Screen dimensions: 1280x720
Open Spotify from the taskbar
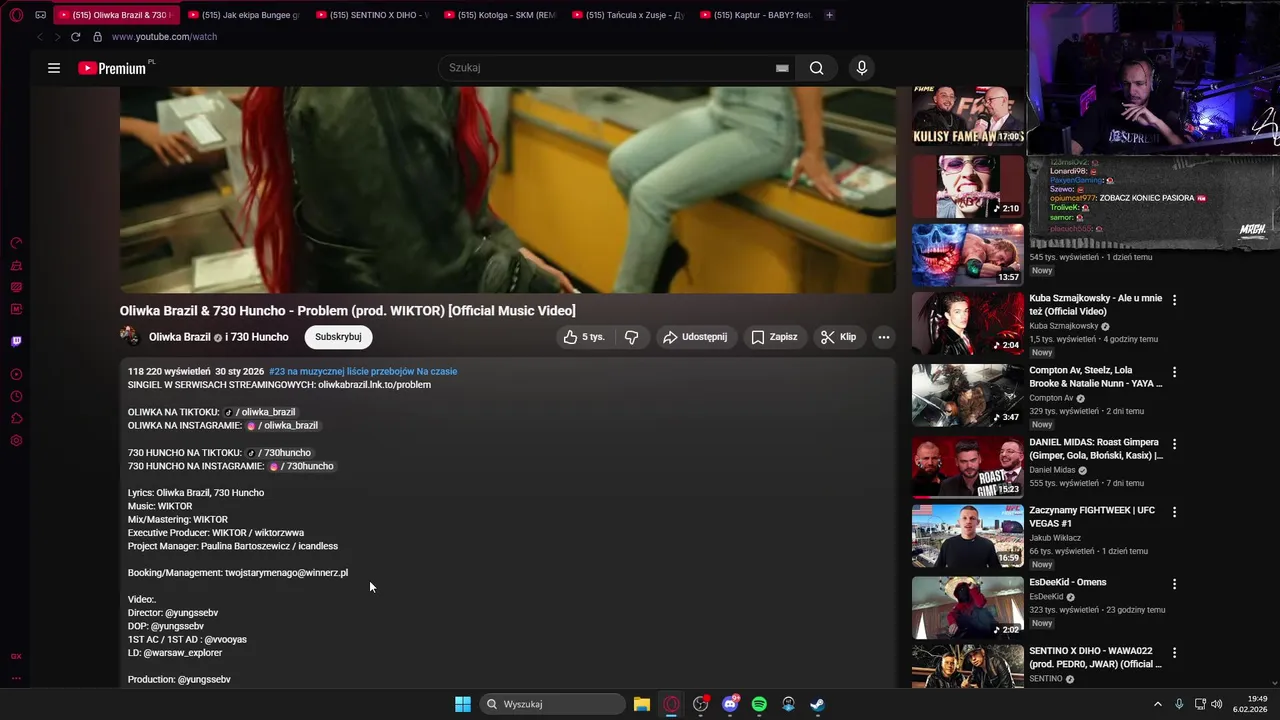(759, 704)
